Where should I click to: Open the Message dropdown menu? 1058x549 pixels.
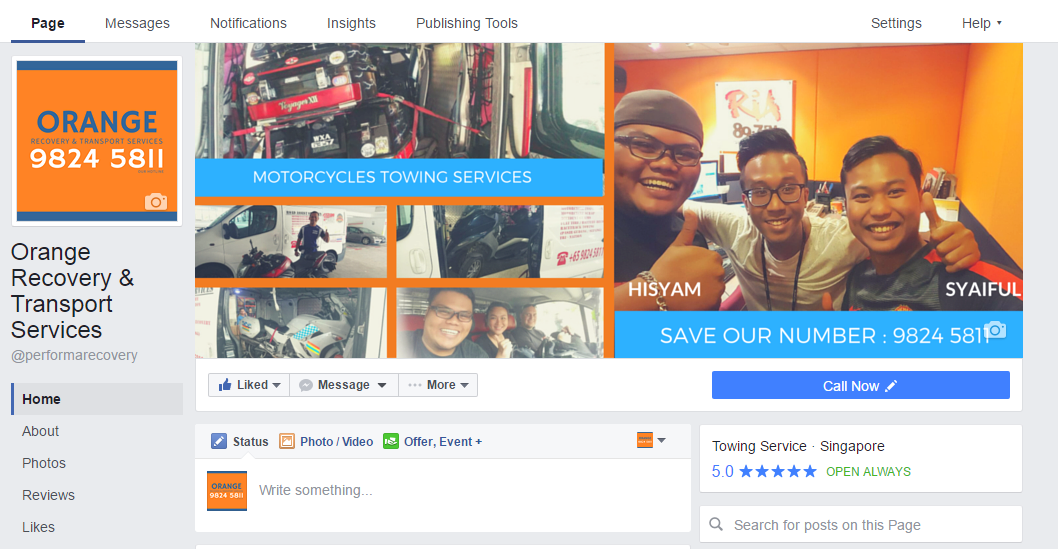(382, 385)
